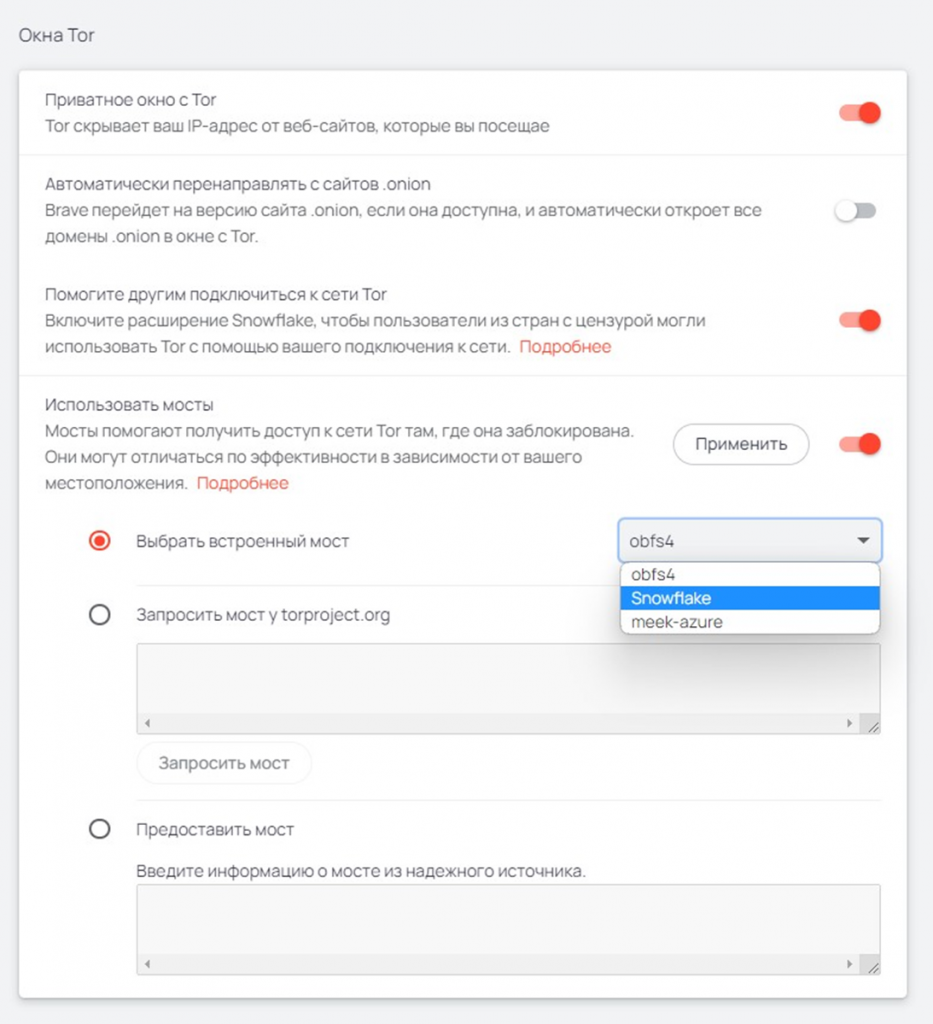The image size is (933, 1024).
Task: Enable automatic .onion site redirect switch
Action: click(x=856, y=211)
